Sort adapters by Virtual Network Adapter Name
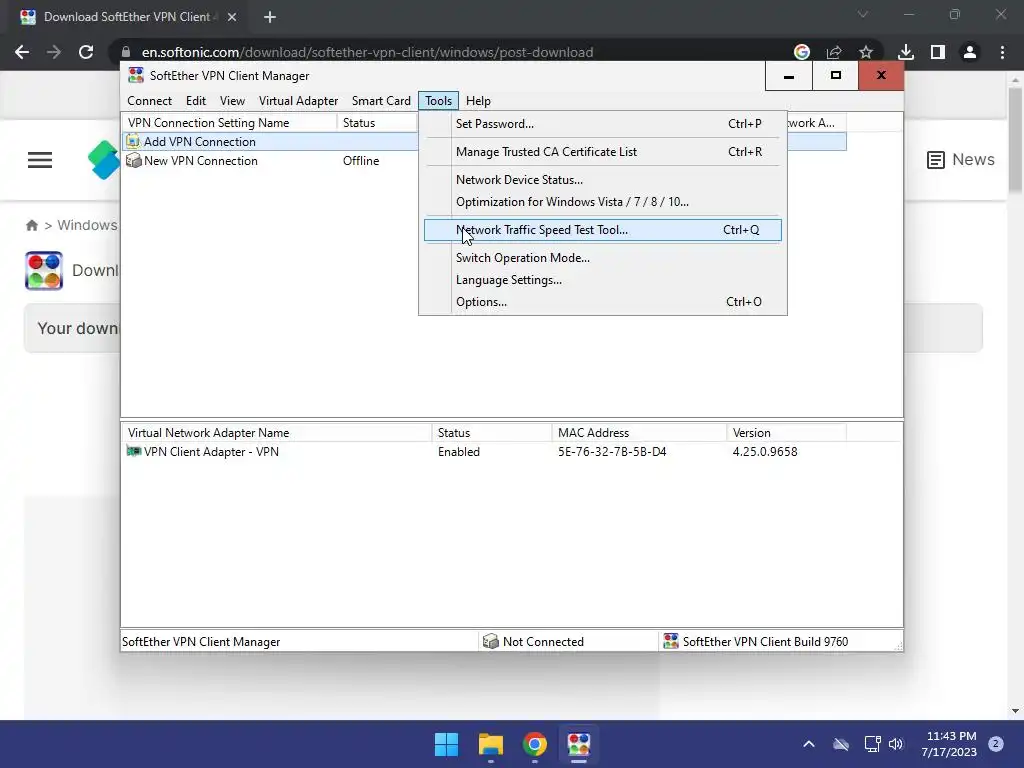1024x768 pixels. [276, 432]
